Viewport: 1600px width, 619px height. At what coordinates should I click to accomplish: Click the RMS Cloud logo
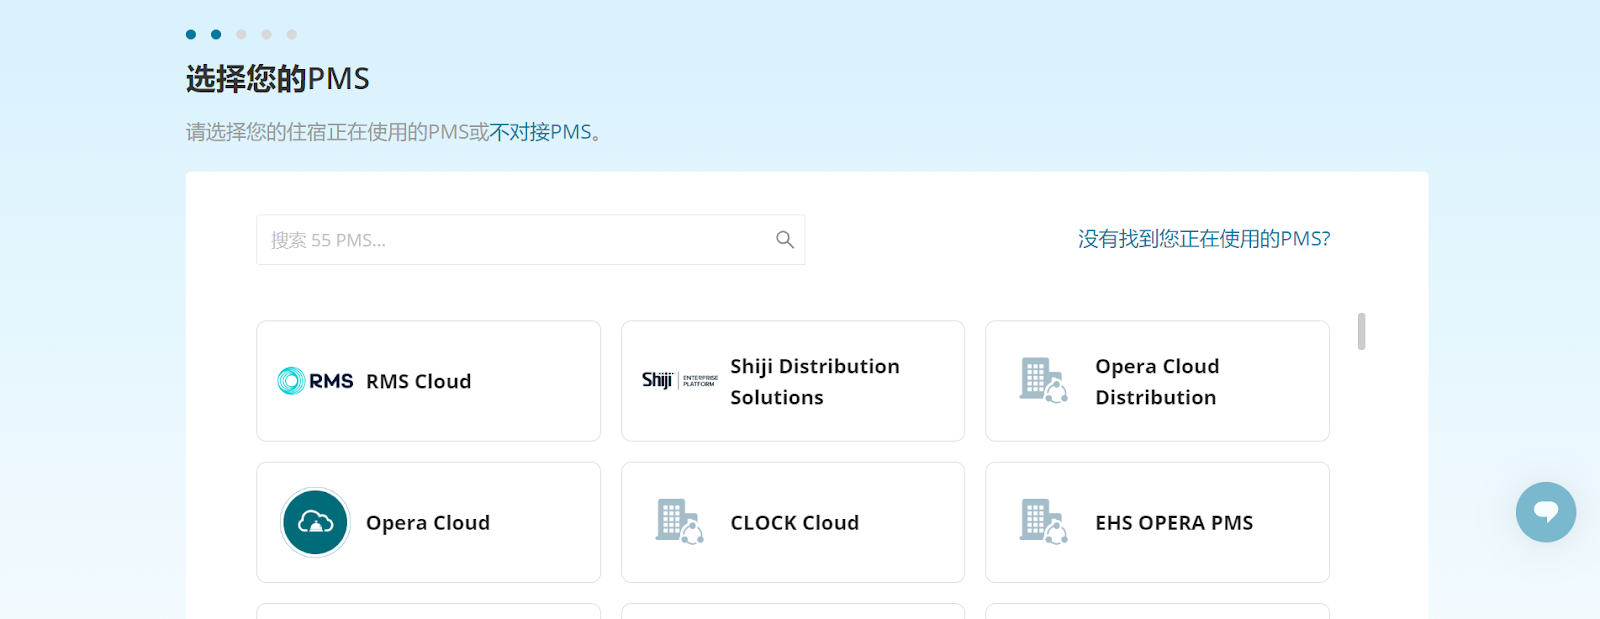315,381
